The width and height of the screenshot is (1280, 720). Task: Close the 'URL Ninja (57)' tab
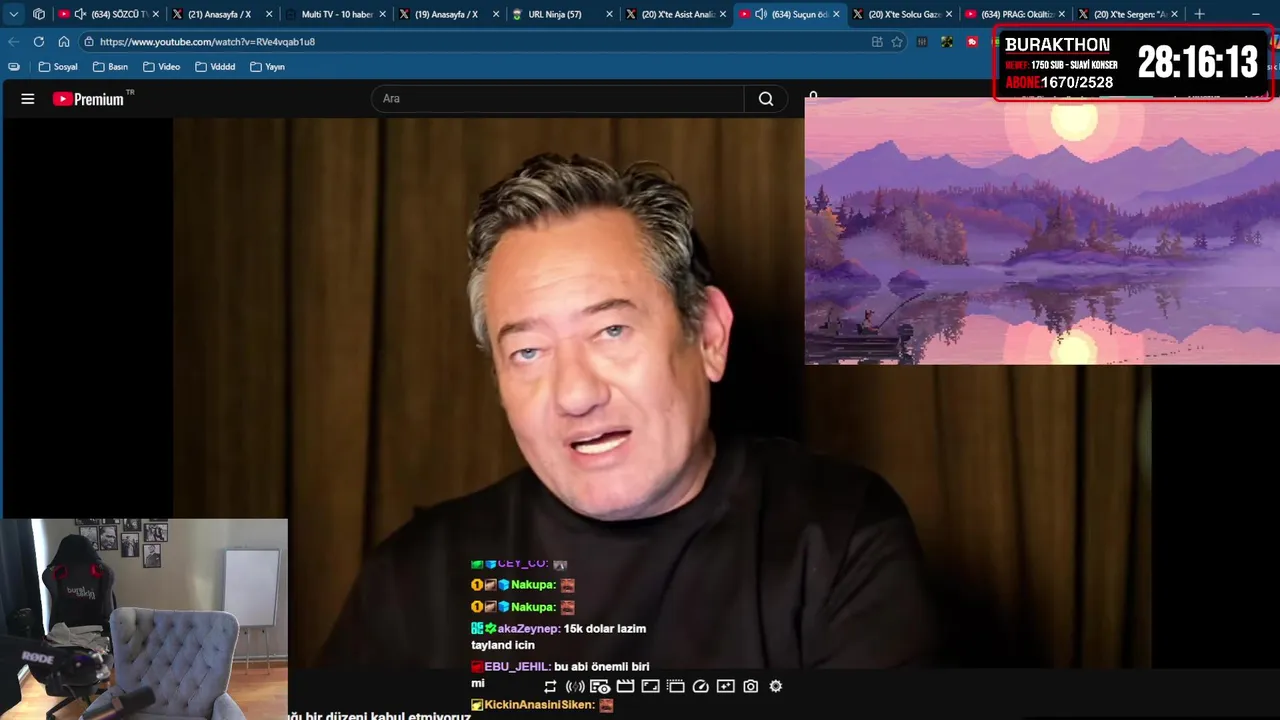pyautogui.click(x=609, y=14)
